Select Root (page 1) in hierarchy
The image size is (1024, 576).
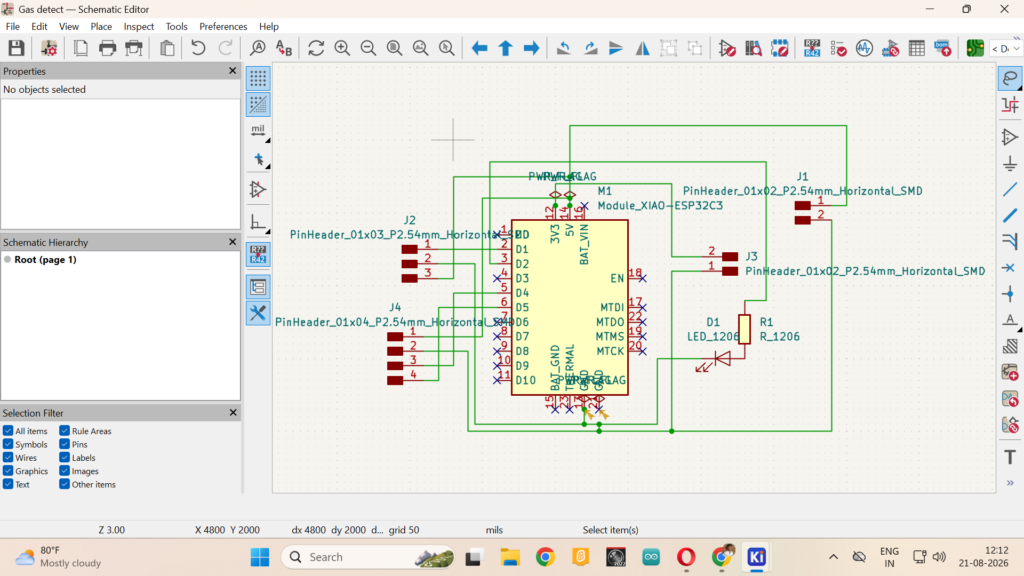[45, 259]
